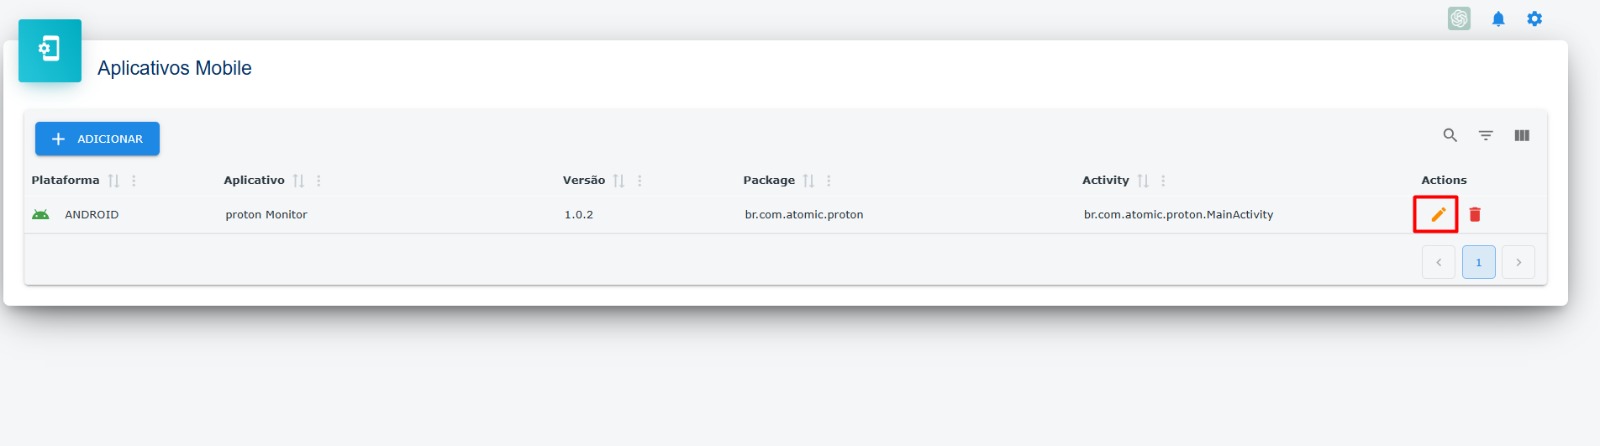The width and height of the screenshot is (1600, 446).
Task: Open the settings gear icon
Action: tap(1535, 19)
